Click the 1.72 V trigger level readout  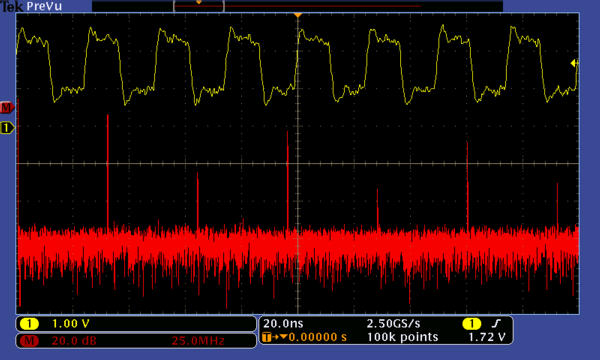(x=487, y=337)
